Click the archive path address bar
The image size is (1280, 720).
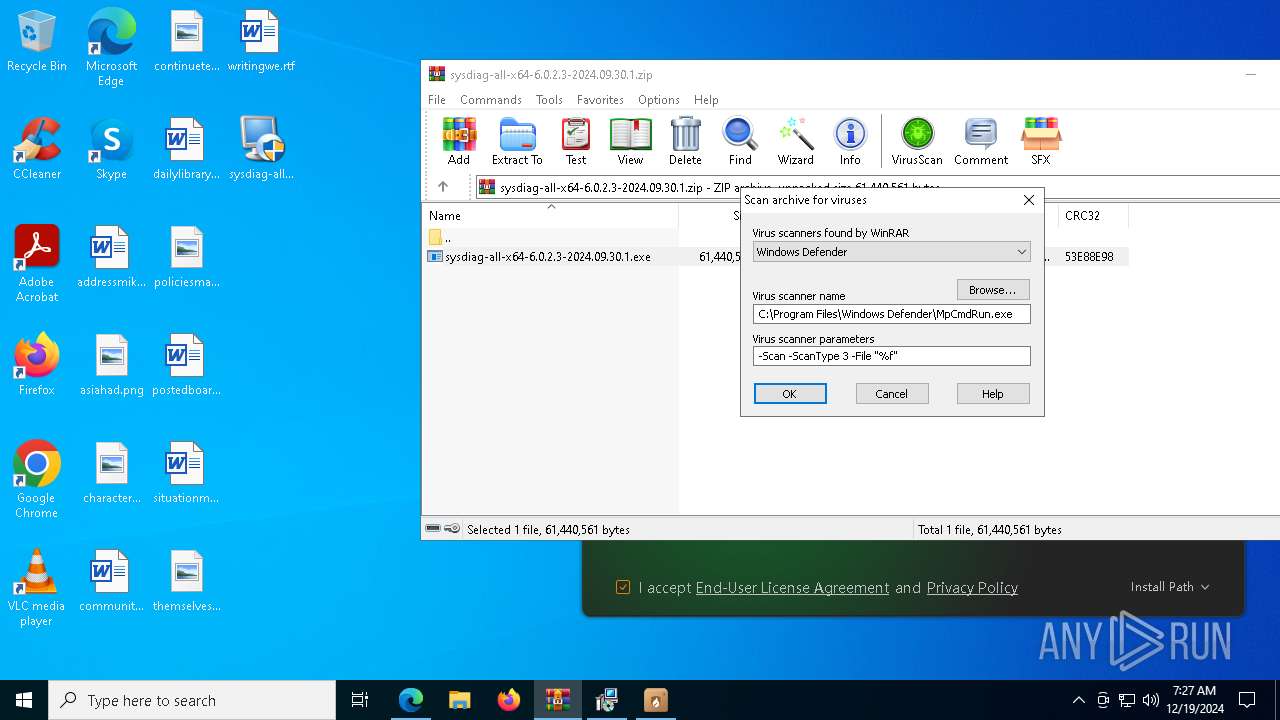click(x=876, y=187)
